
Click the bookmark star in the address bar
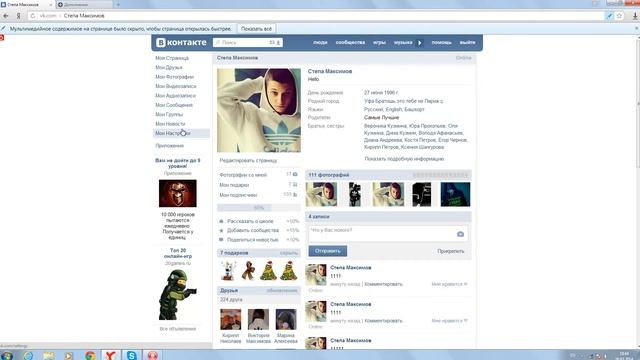(x=619, y=16)
